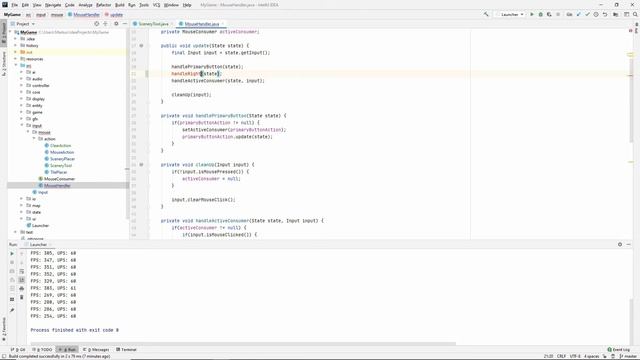Image resolution: width=640 pixels, height=360 pixels.
Task: Select MouseConsumer in the project tree
Action: [x=59, y=179]
